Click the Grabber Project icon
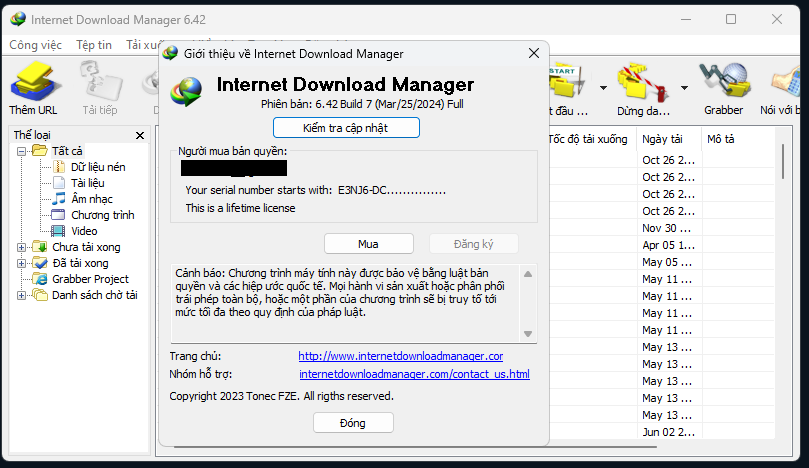This screenshot has width=809, height=468. point(40,279)
